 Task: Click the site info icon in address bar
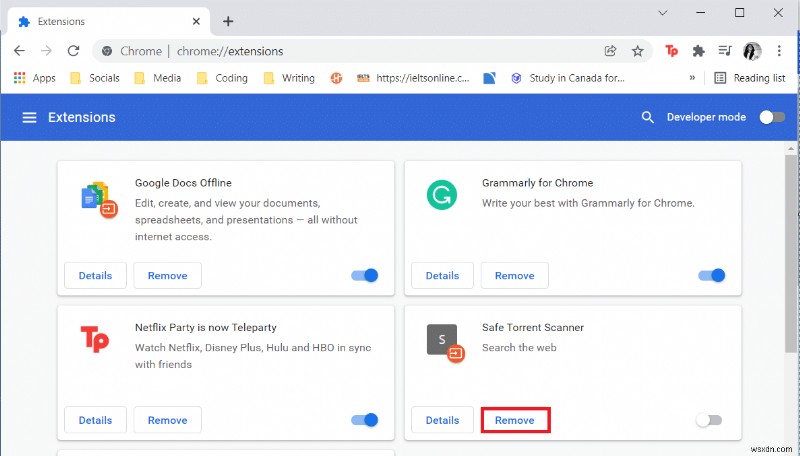tap(107, 51)
